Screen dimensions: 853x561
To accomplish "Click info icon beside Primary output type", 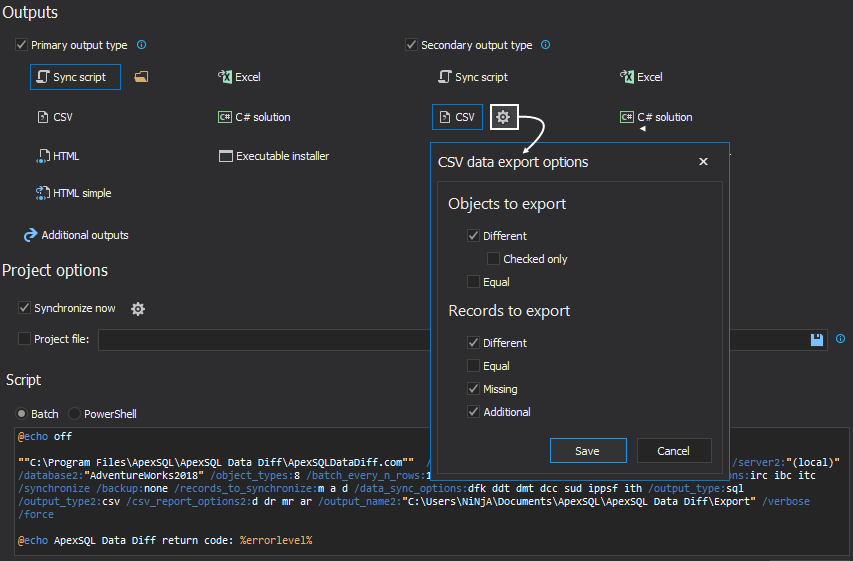I will tap(141, 45).
